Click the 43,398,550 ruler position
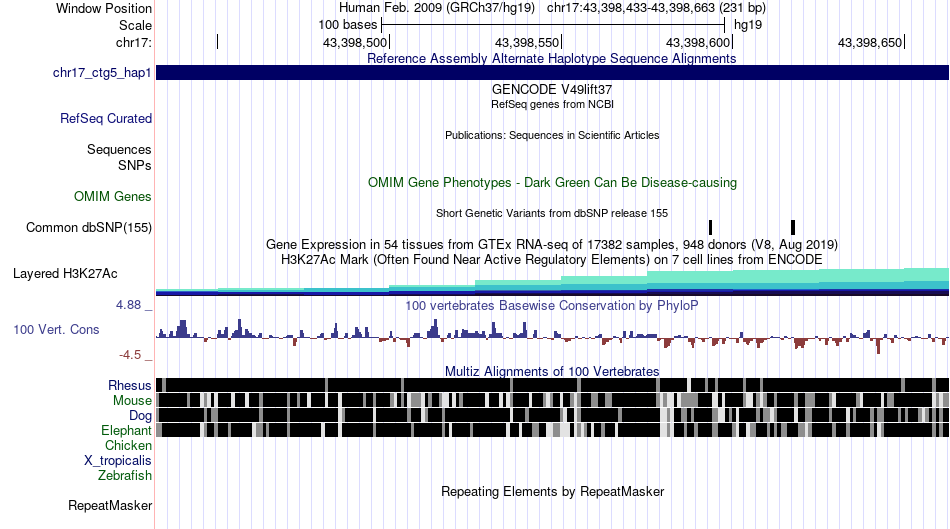 [526, 42]
